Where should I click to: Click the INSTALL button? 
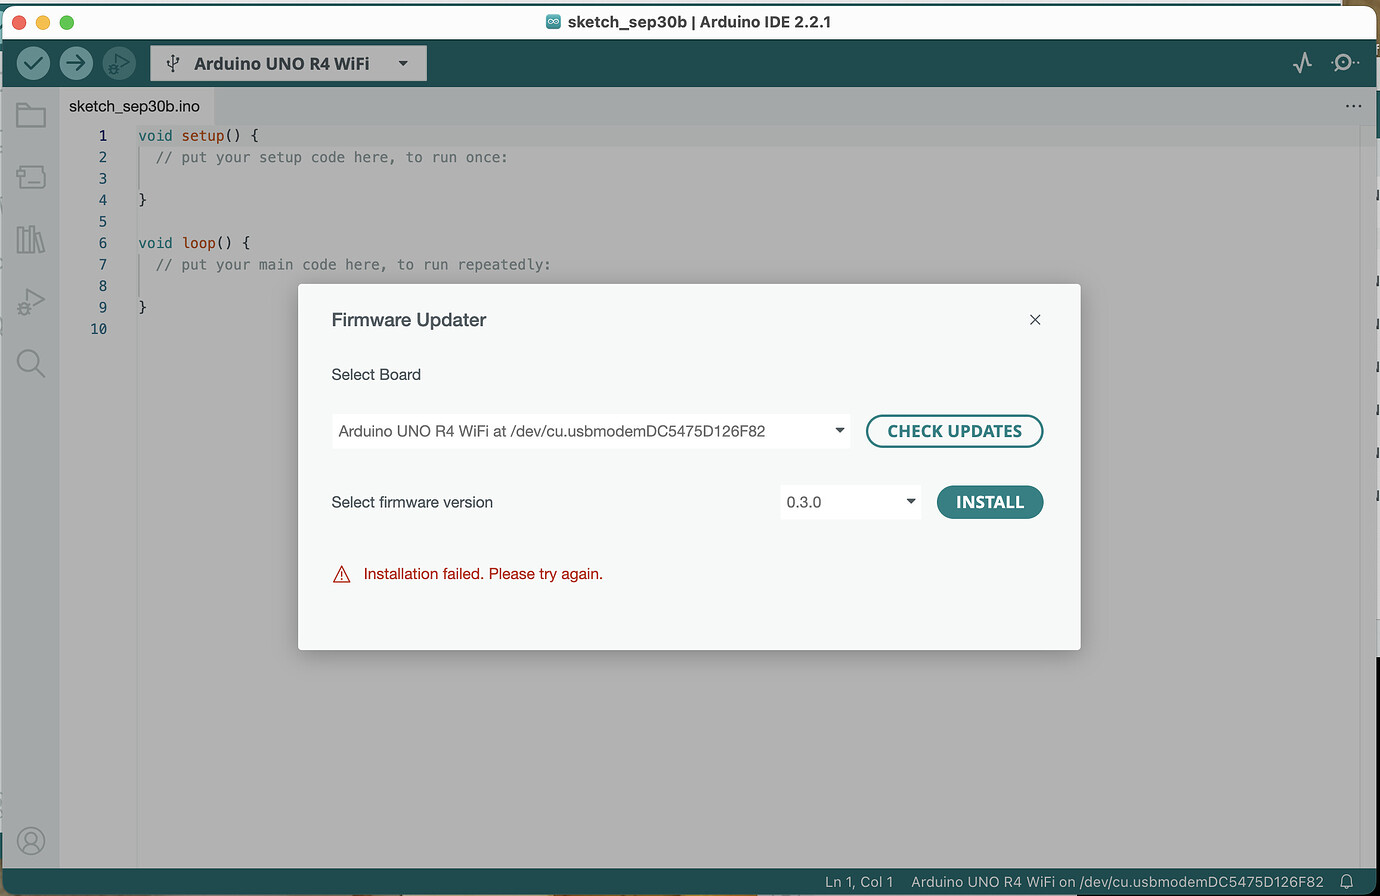click(x=990, y=501)
